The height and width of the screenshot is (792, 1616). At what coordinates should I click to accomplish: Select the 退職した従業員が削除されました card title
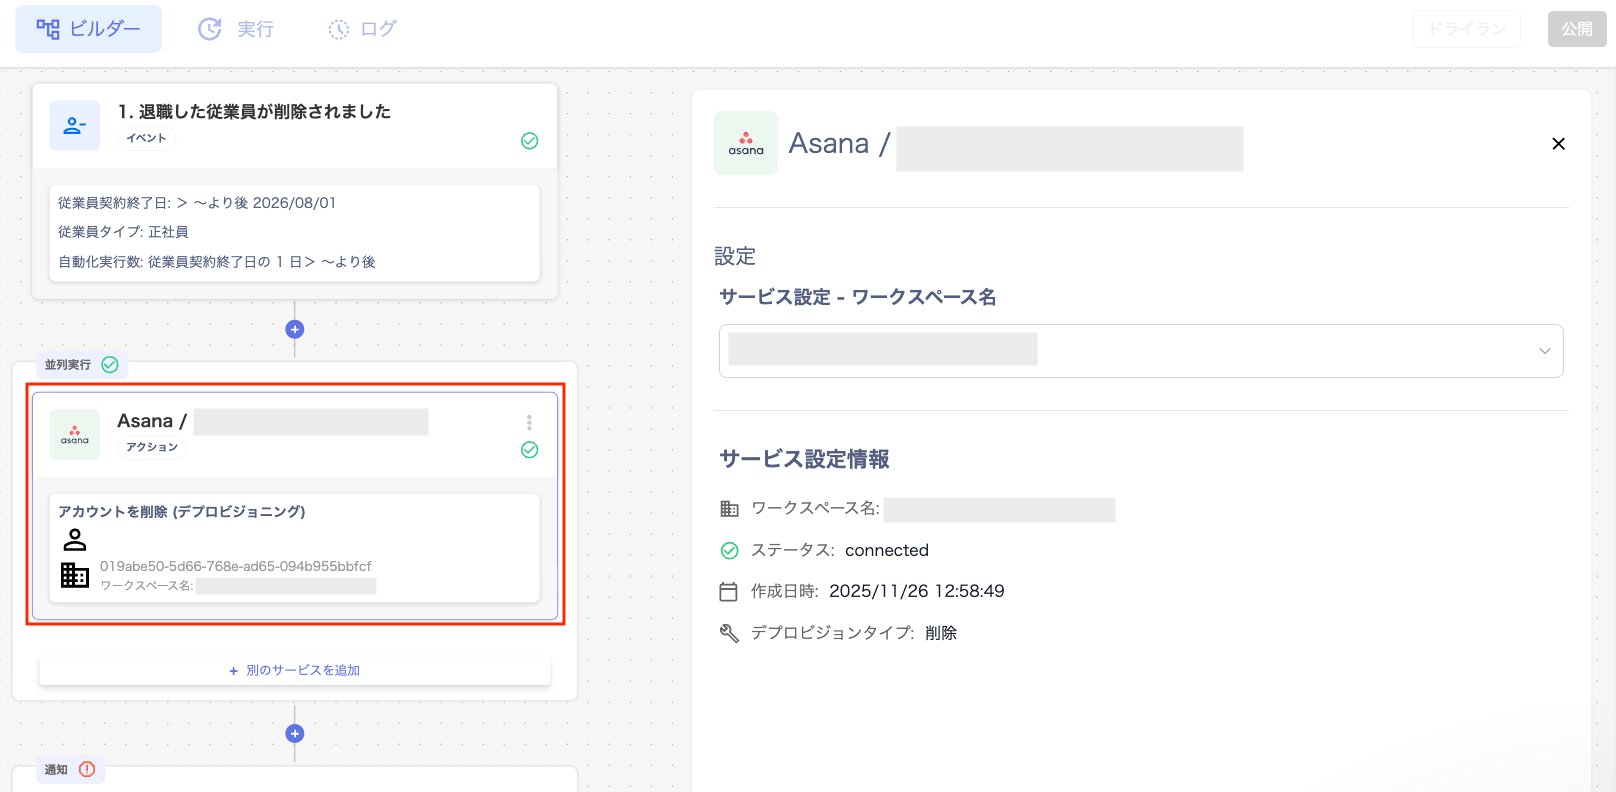254,111
